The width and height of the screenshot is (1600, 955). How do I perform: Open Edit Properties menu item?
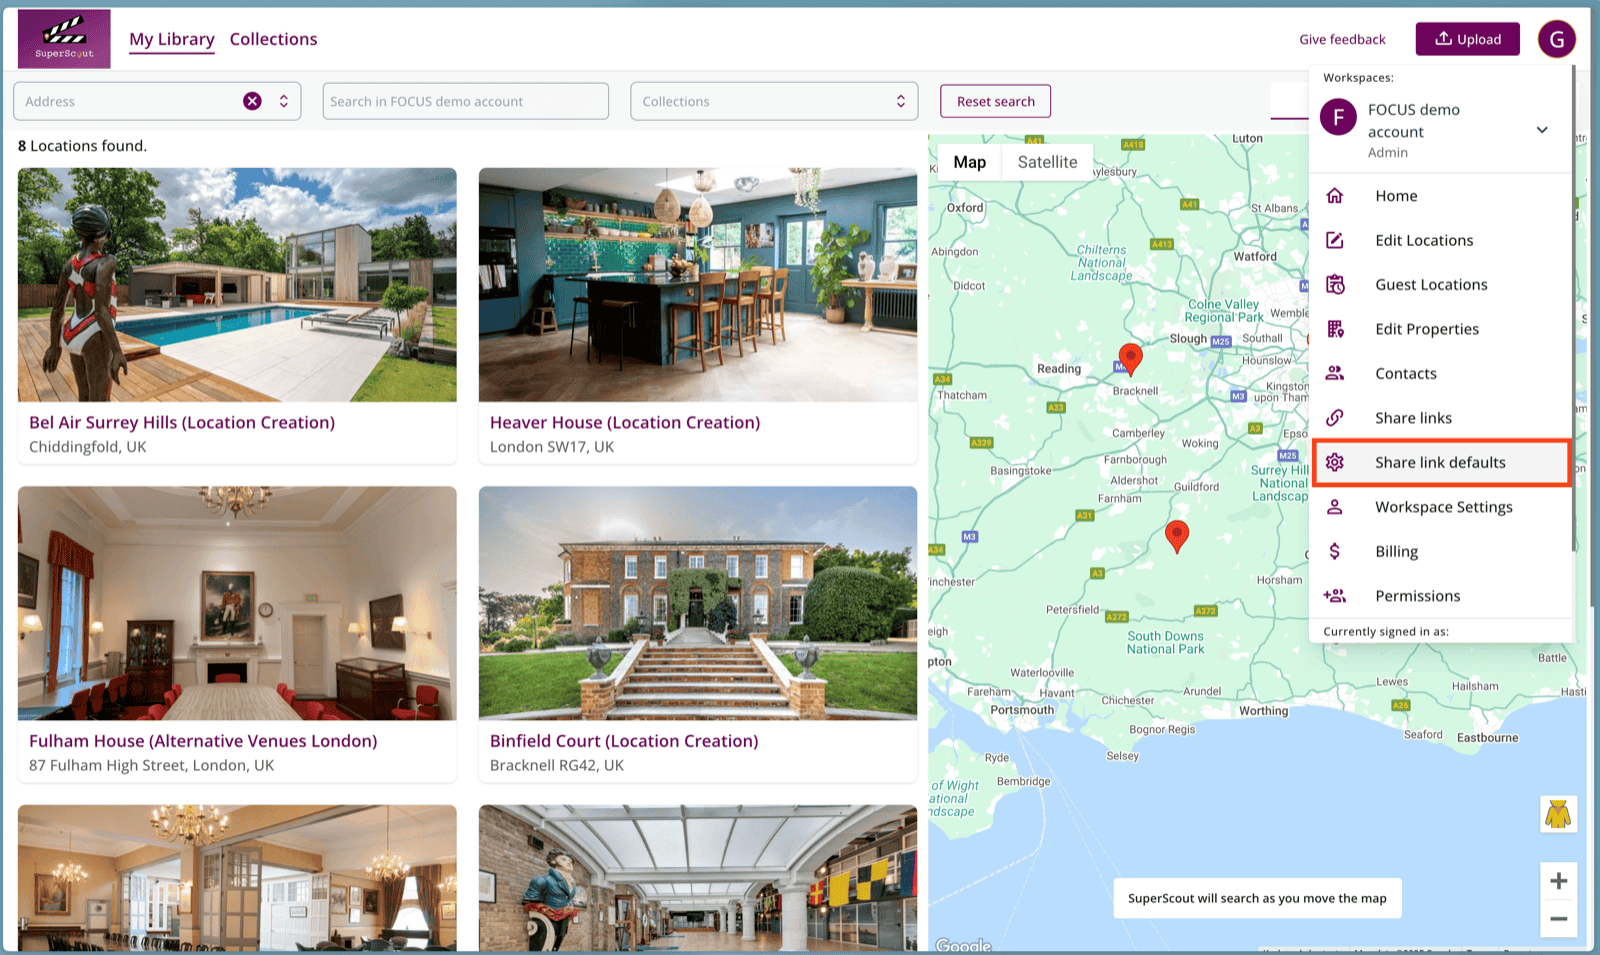pos(1441,329)
